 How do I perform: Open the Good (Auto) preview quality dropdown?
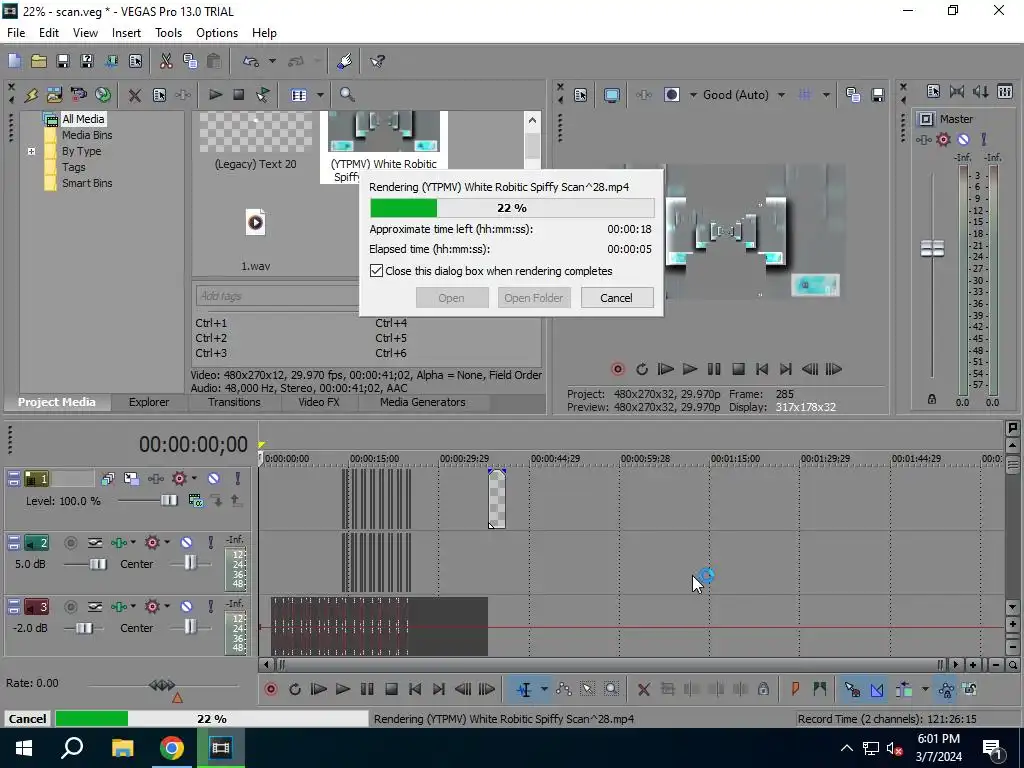tap(781, 95)
